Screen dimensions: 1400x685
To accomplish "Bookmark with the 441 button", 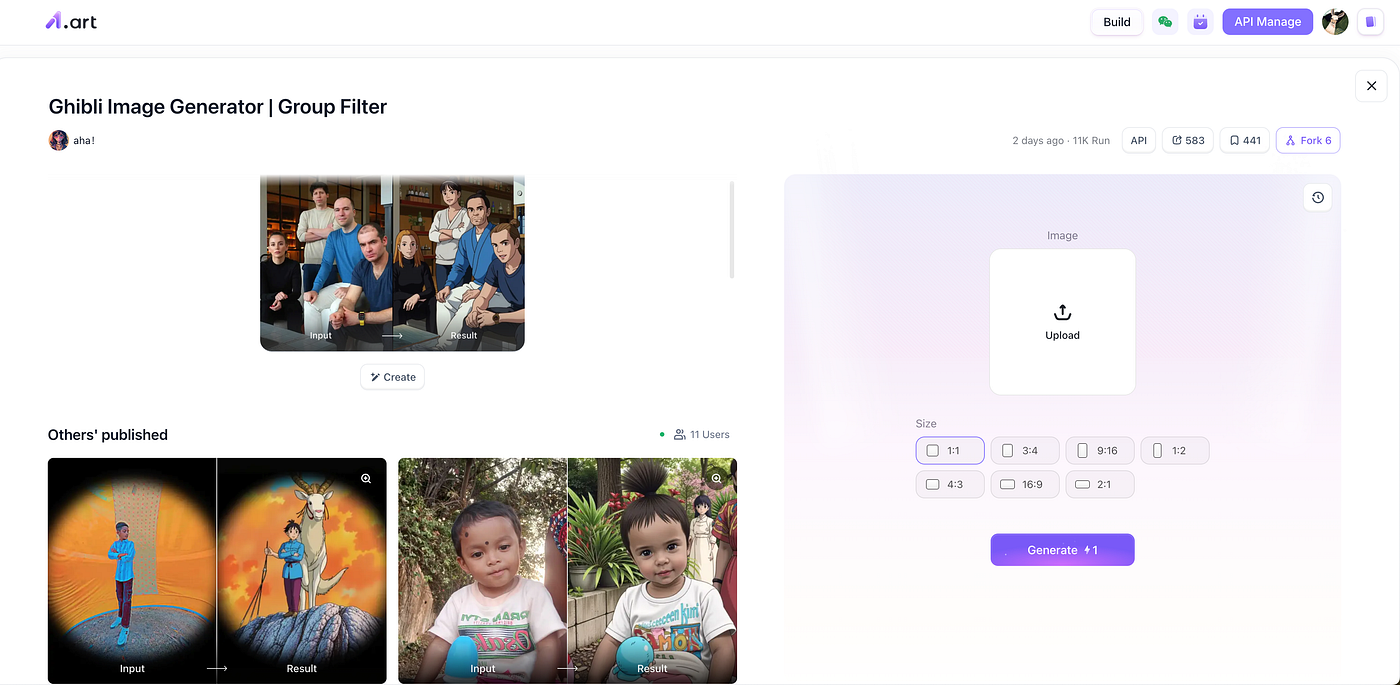I will click(x=1245, y=141).
